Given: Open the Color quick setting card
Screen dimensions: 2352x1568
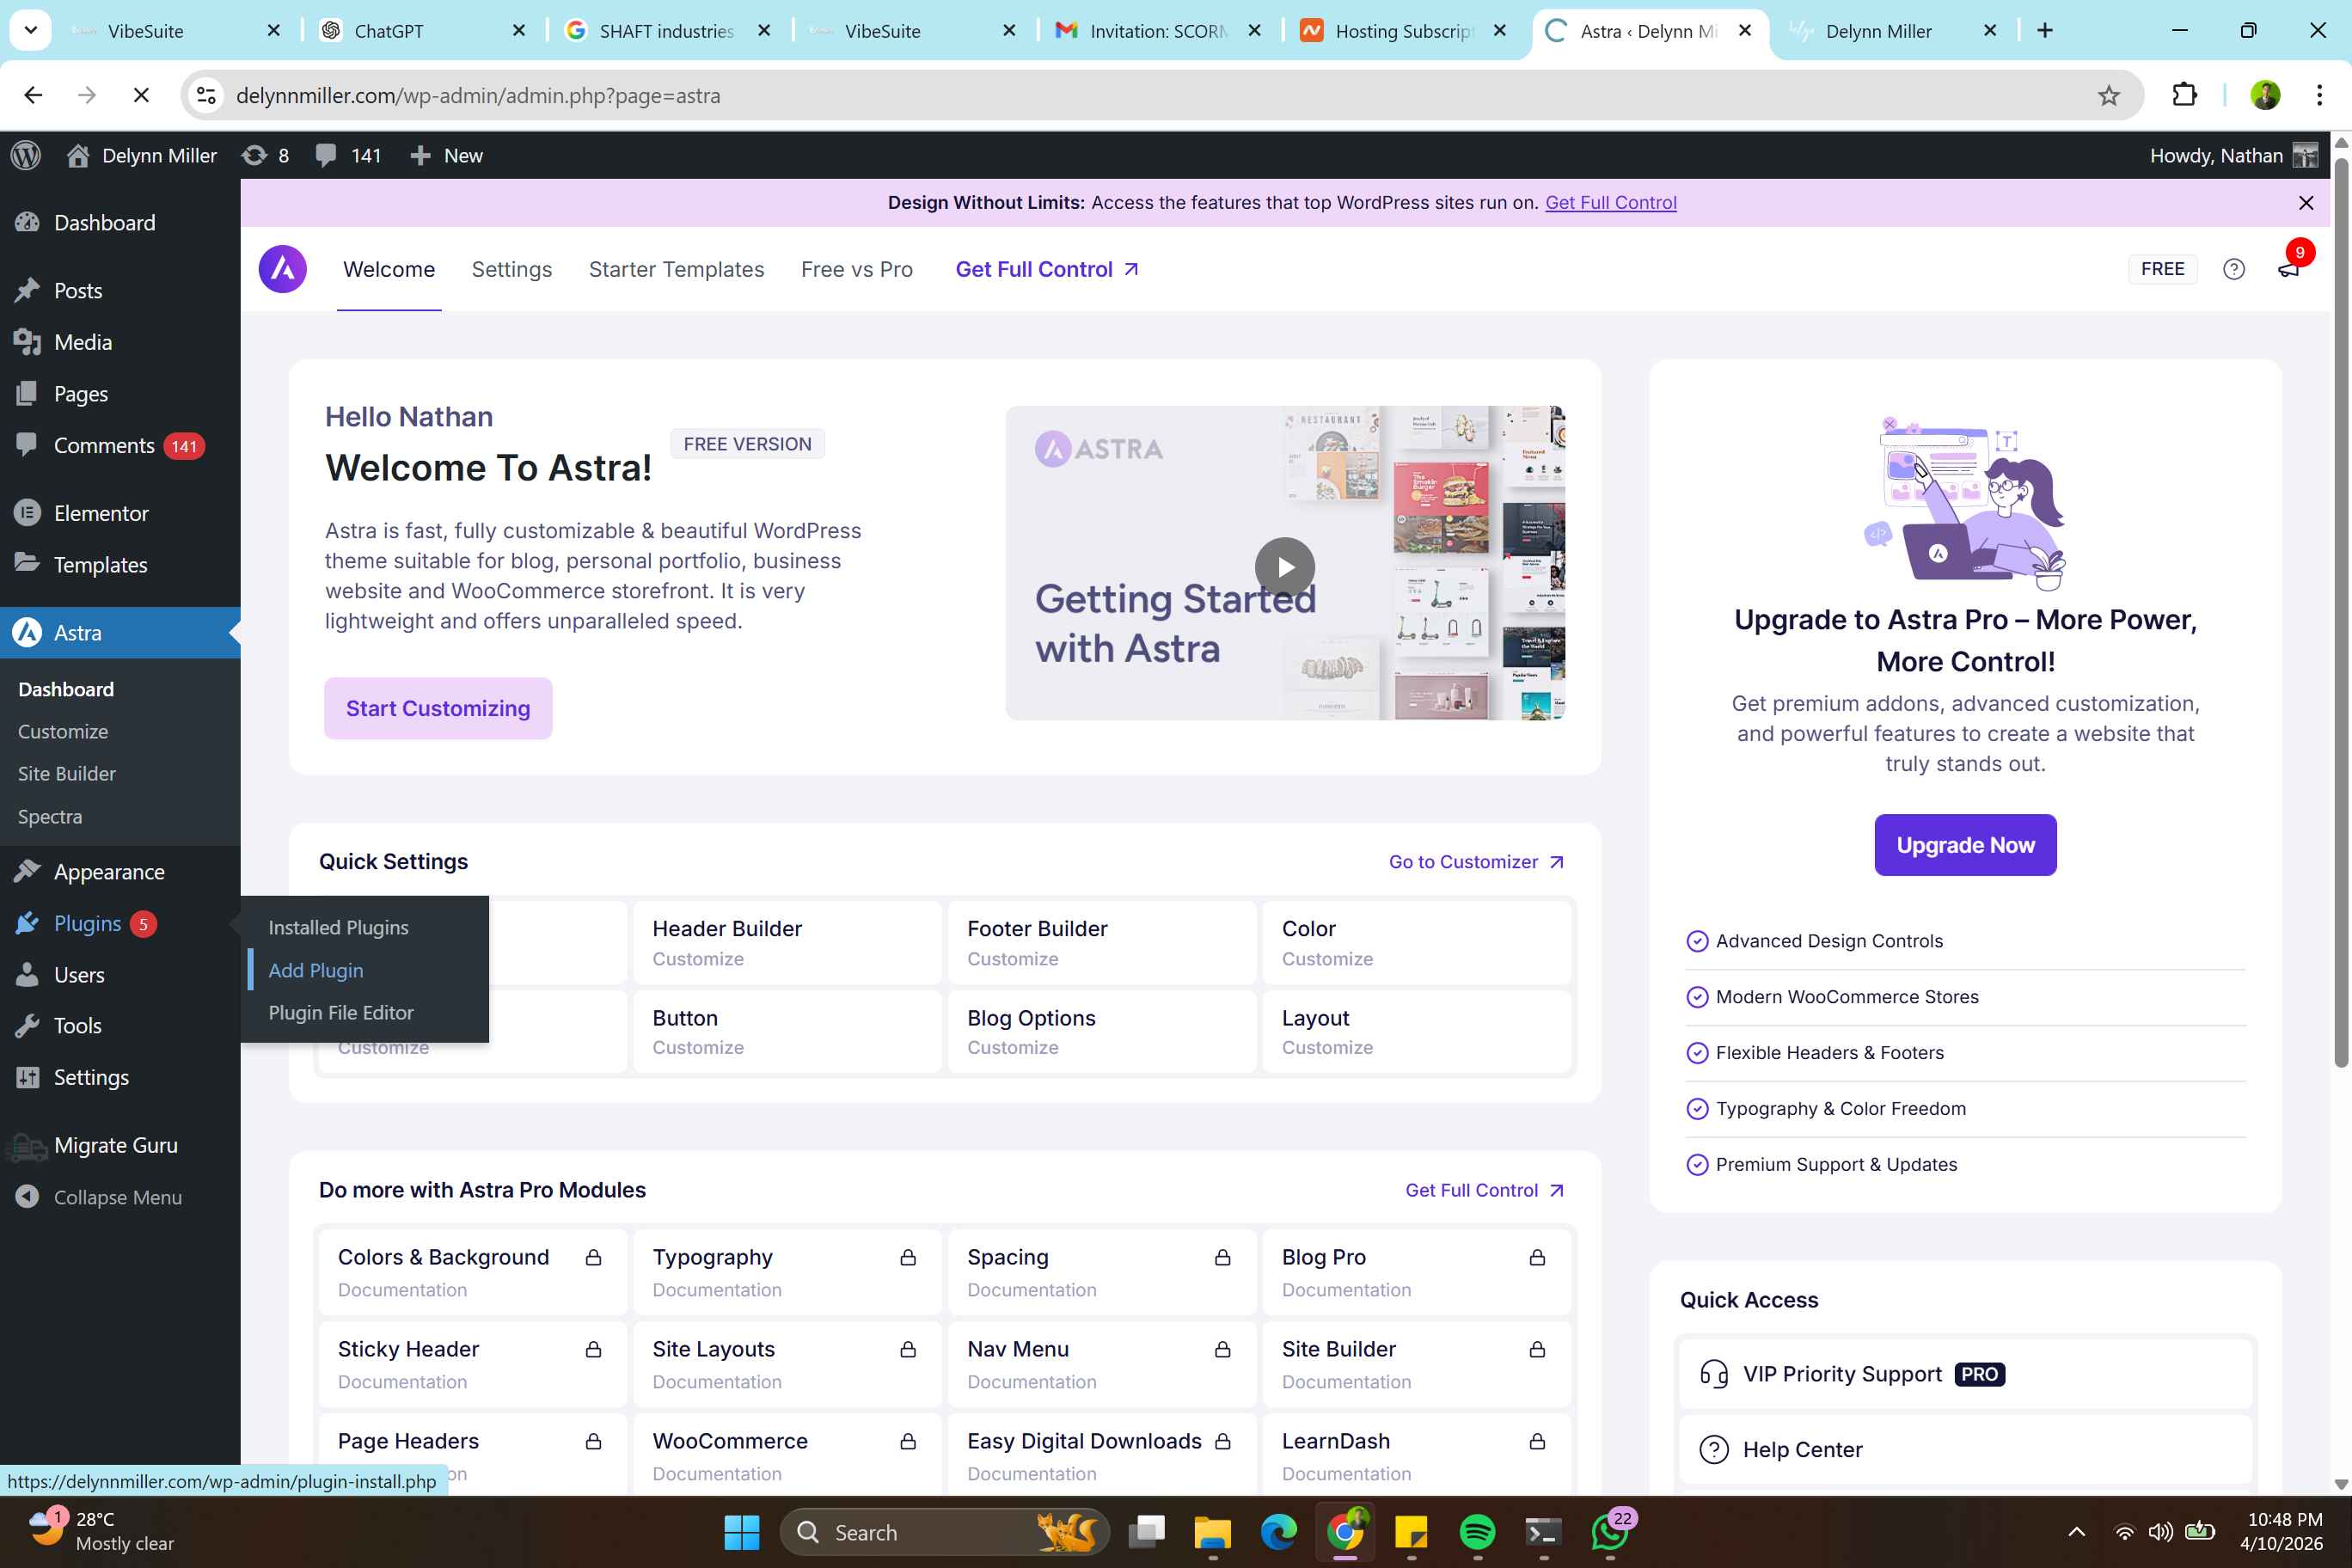Looking at the screenshot, I should 1417,943.
